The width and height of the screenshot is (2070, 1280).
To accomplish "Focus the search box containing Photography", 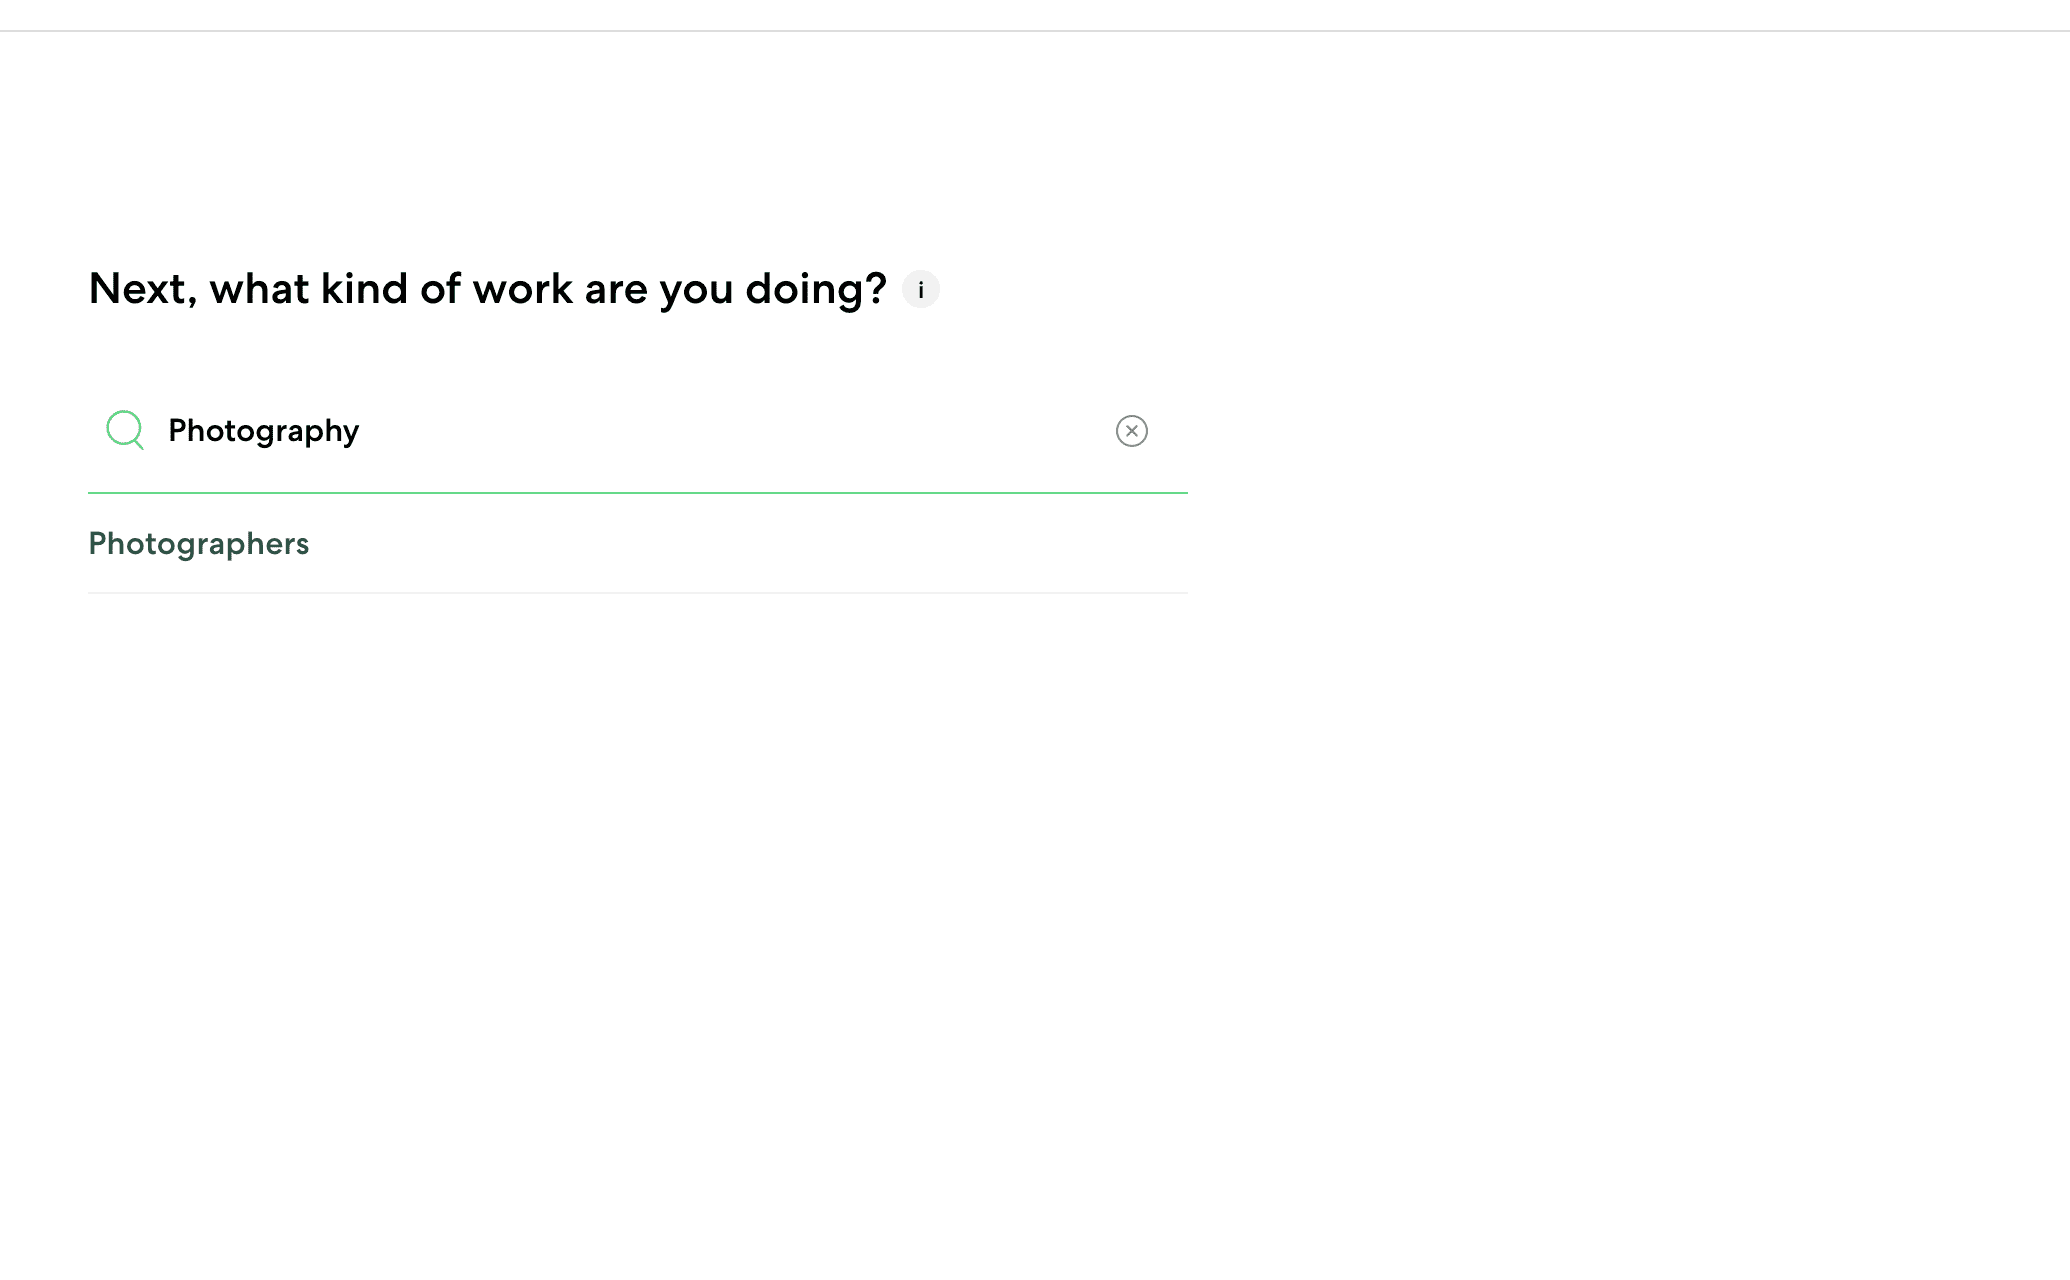I will (637, 431).
